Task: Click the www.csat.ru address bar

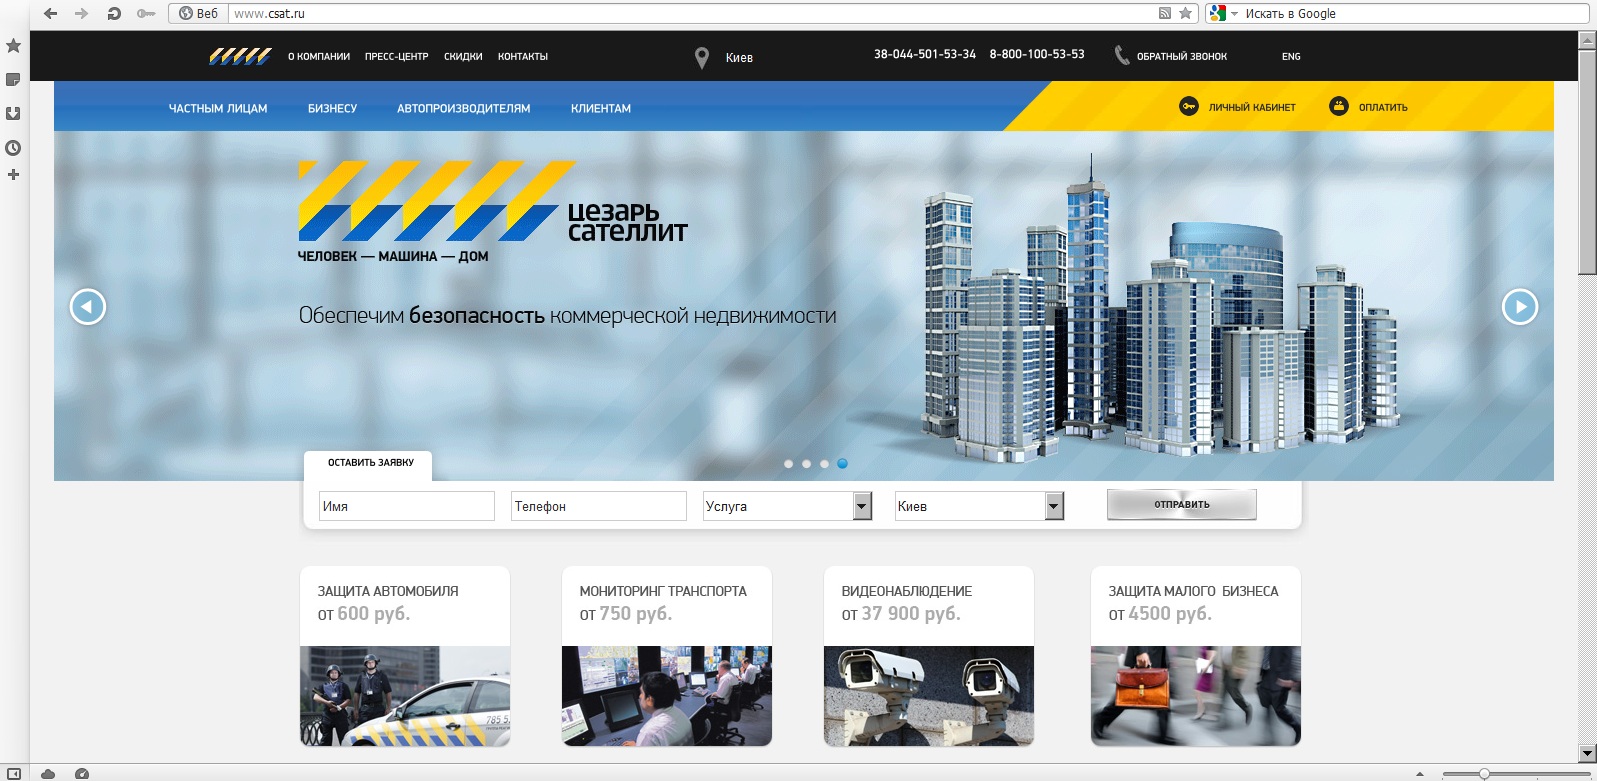Action: point(690,13)
